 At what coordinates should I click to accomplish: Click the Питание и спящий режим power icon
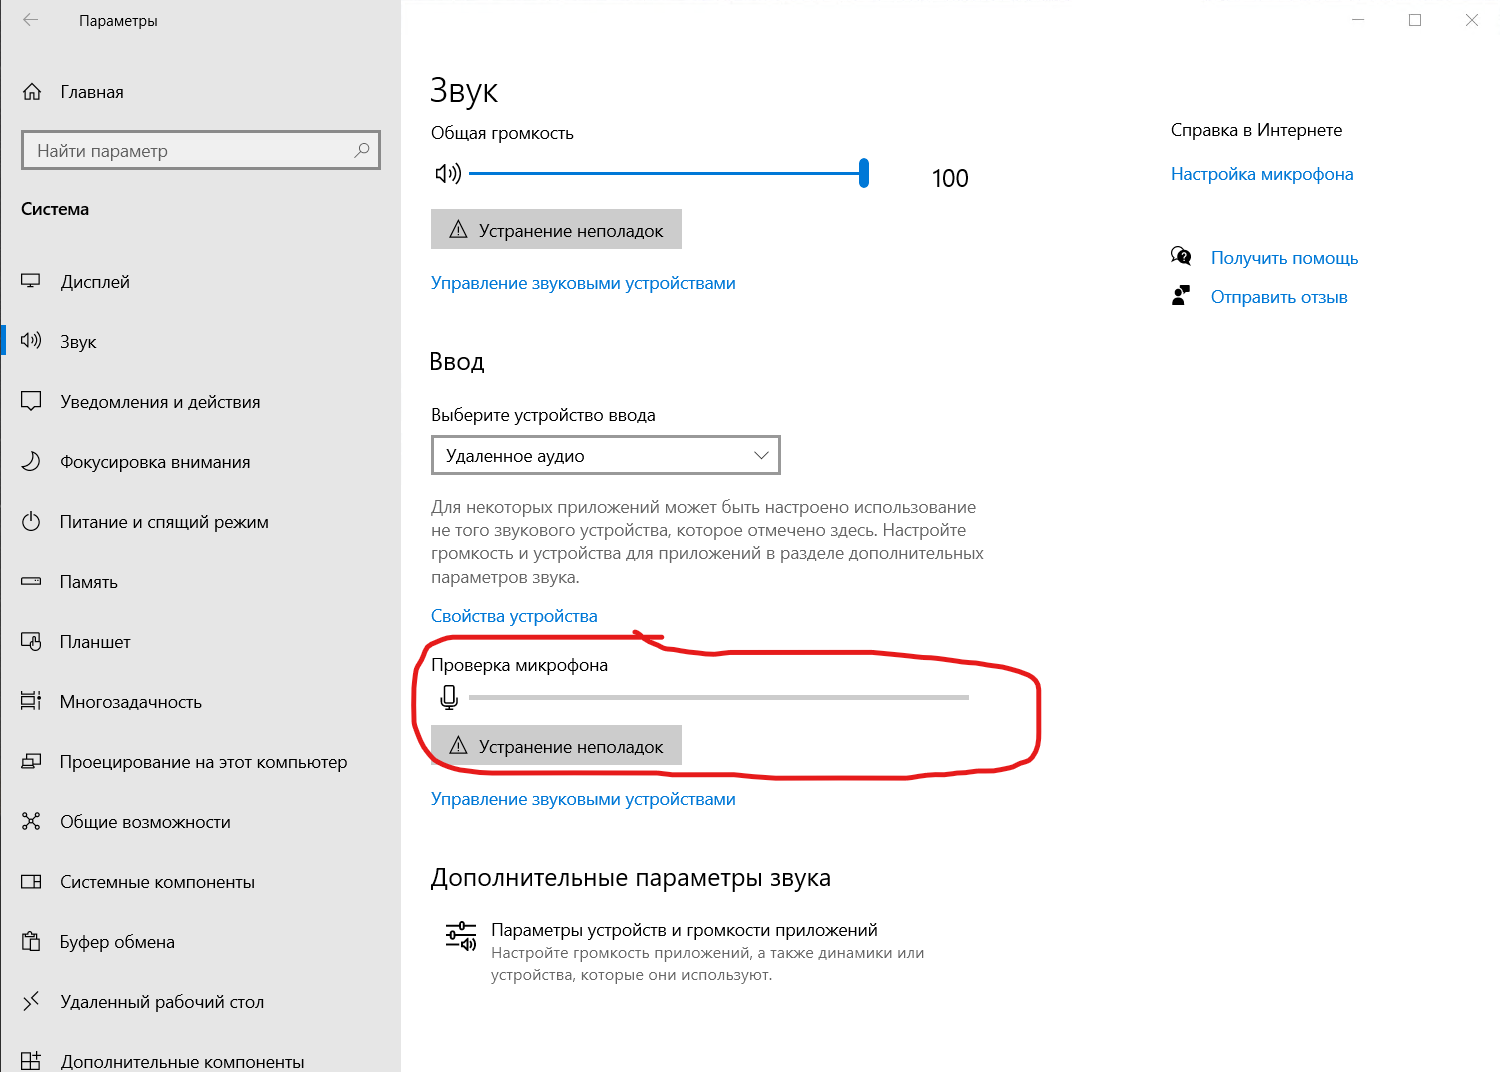31,522
